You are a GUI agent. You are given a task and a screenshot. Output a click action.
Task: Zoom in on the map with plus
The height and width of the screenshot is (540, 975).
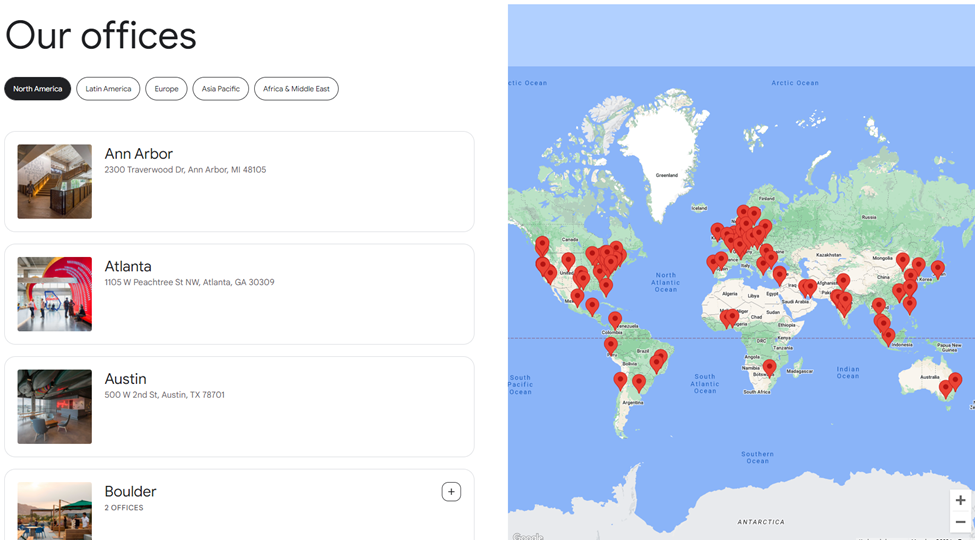(x=960, y=500)
